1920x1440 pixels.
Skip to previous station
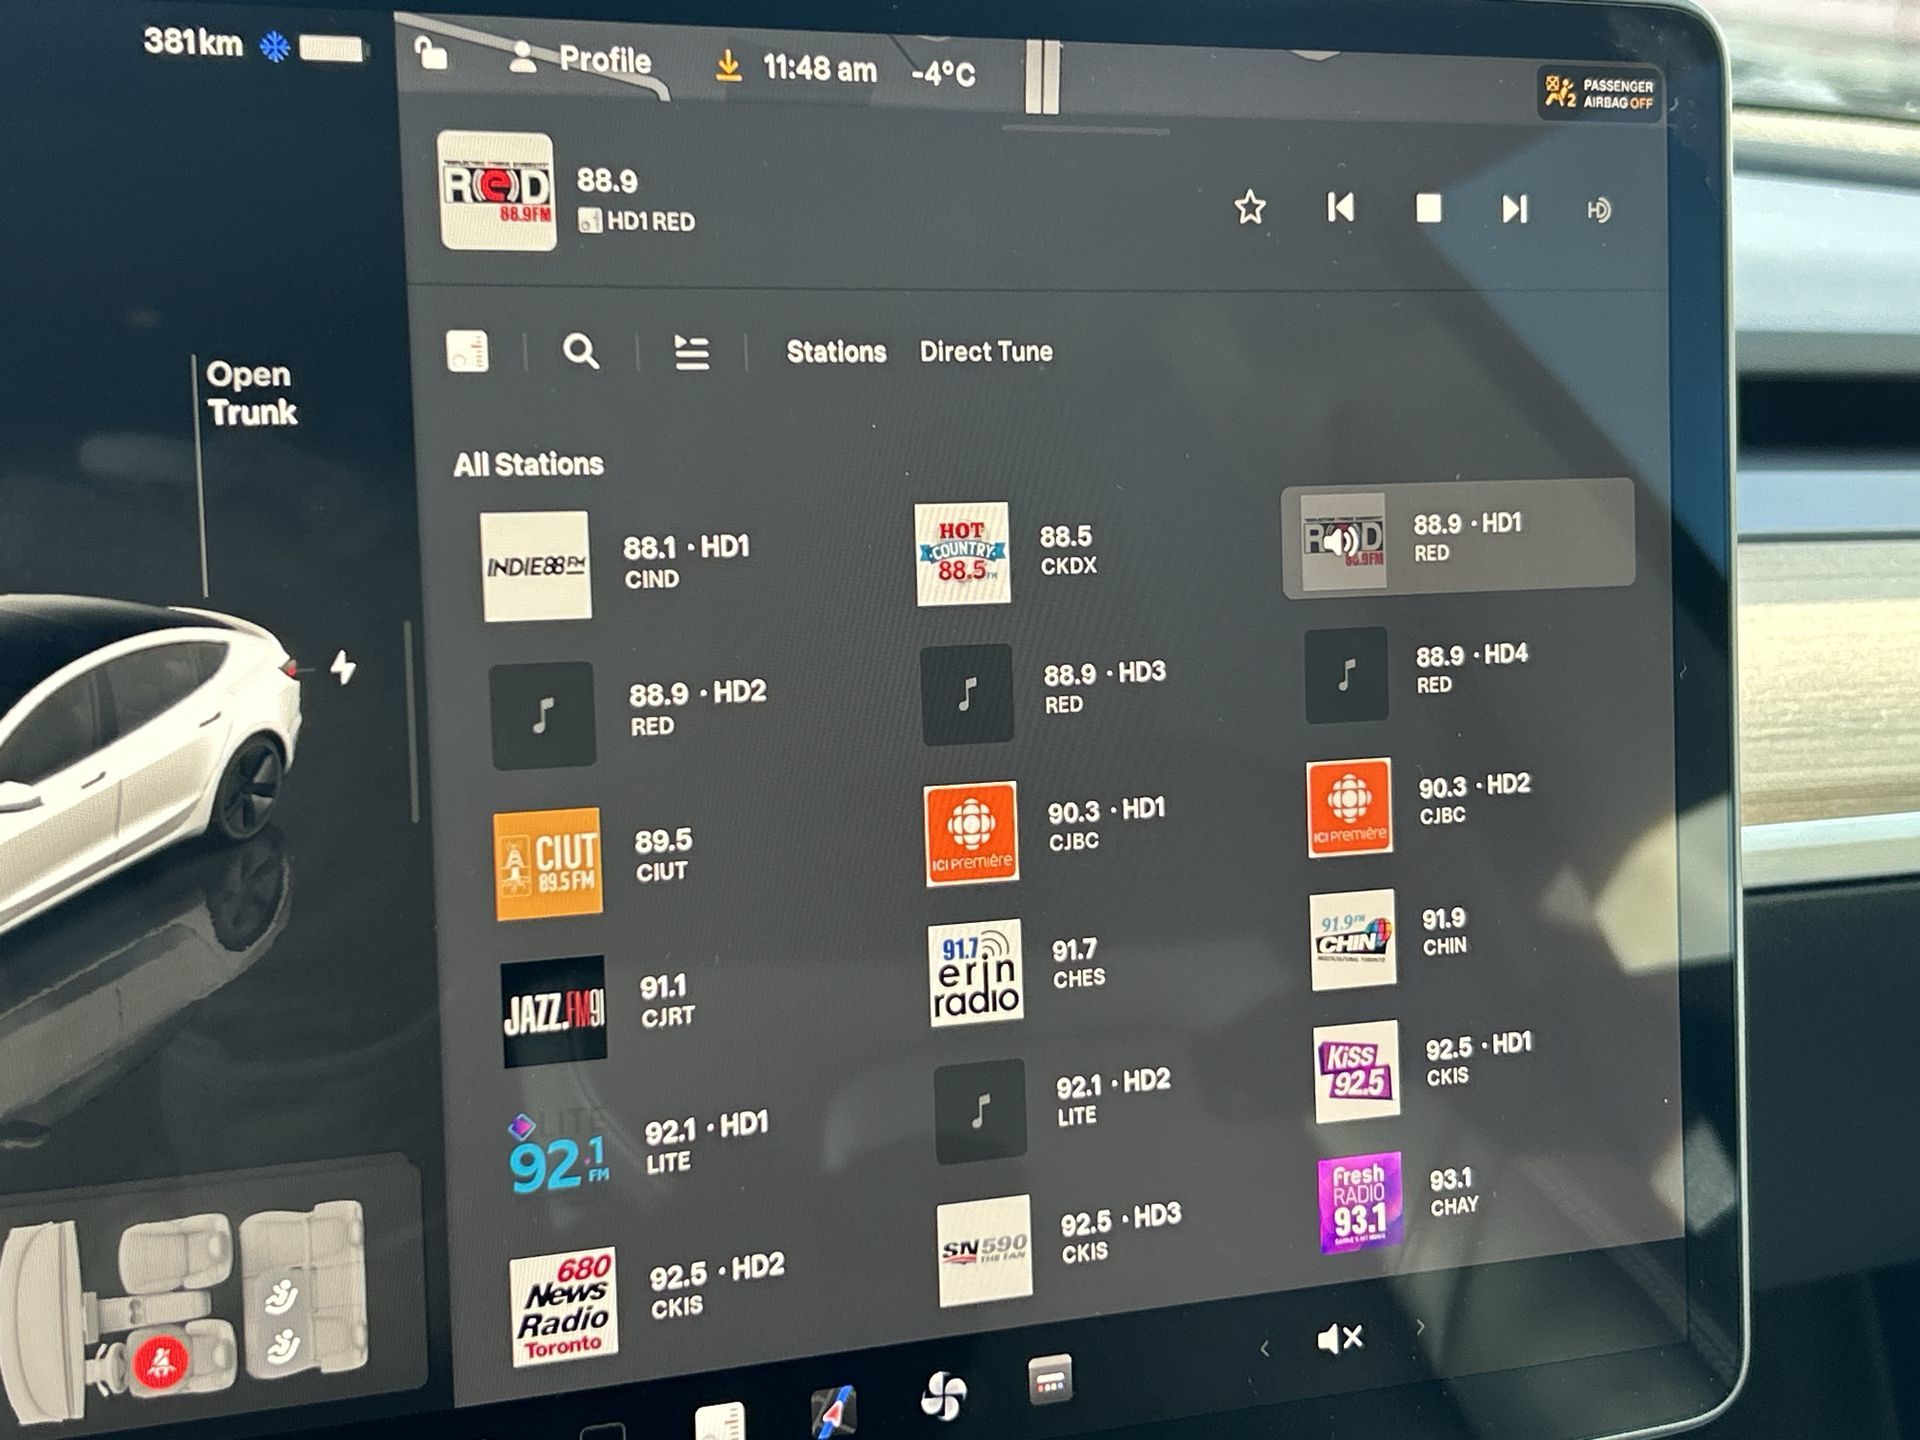coord(1340,208)
